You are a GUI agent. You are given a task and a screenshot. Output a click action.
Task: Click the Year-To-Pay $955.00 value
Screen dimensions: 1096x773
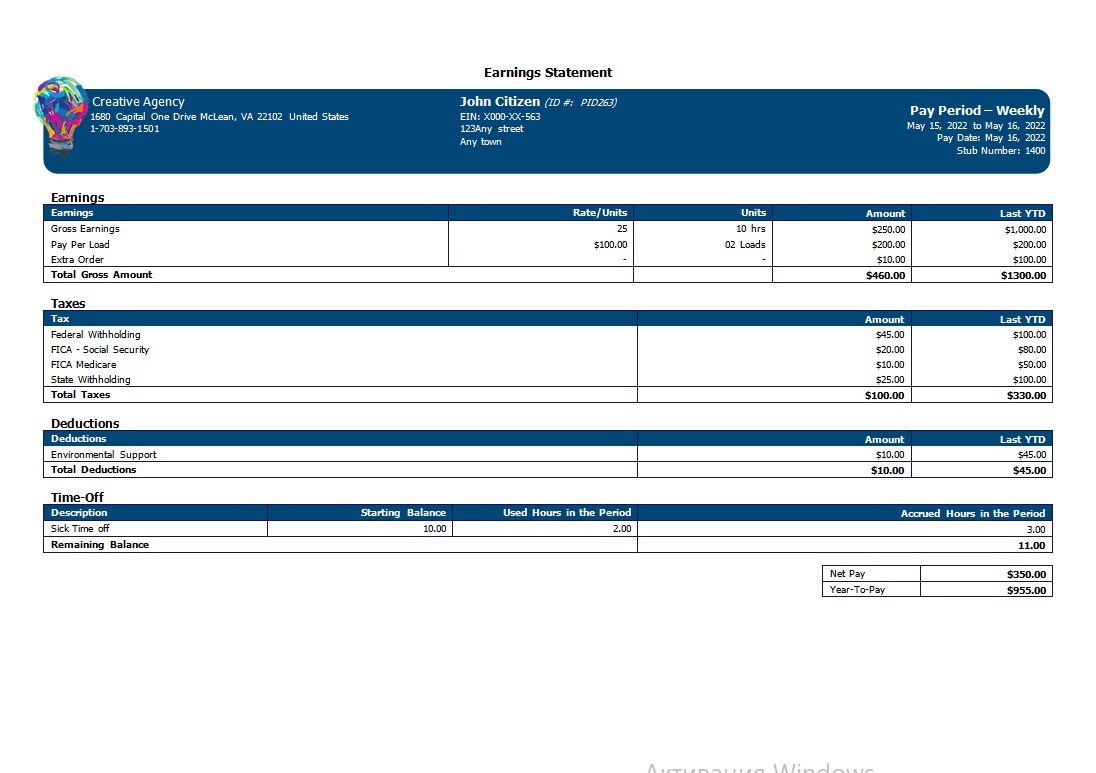(x=1026, y=591)
